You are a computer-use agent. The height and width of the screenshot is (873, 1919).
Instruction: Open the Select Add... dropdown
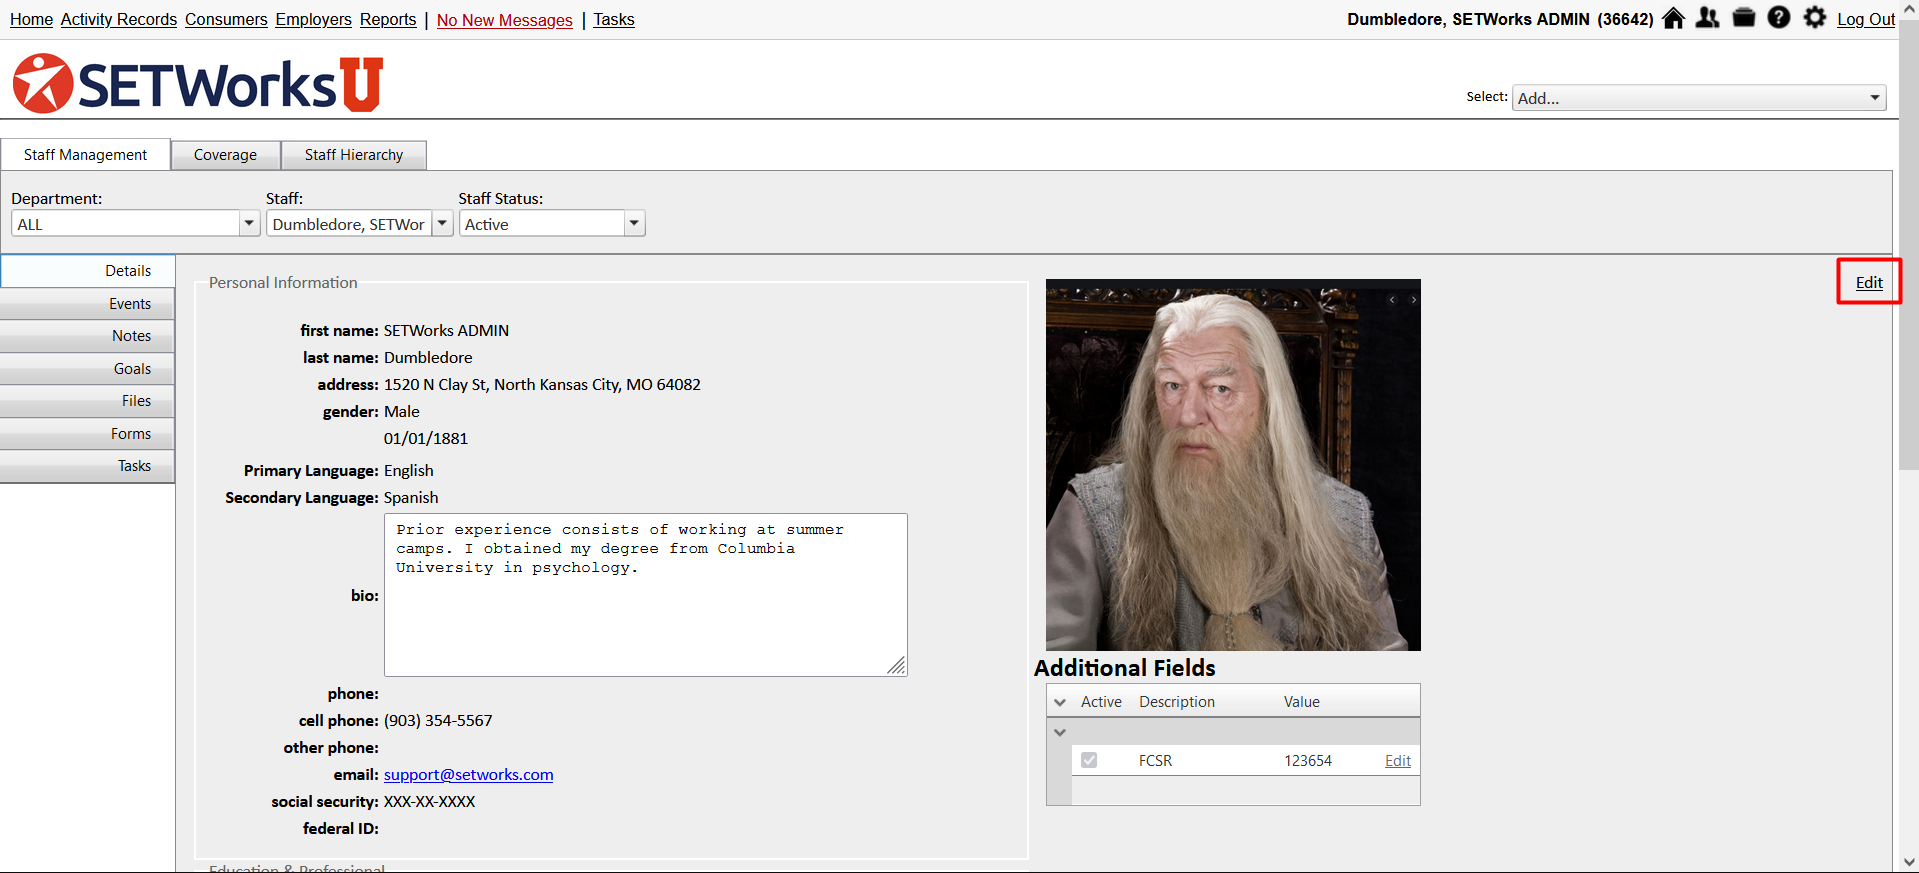coord(1699,98)
